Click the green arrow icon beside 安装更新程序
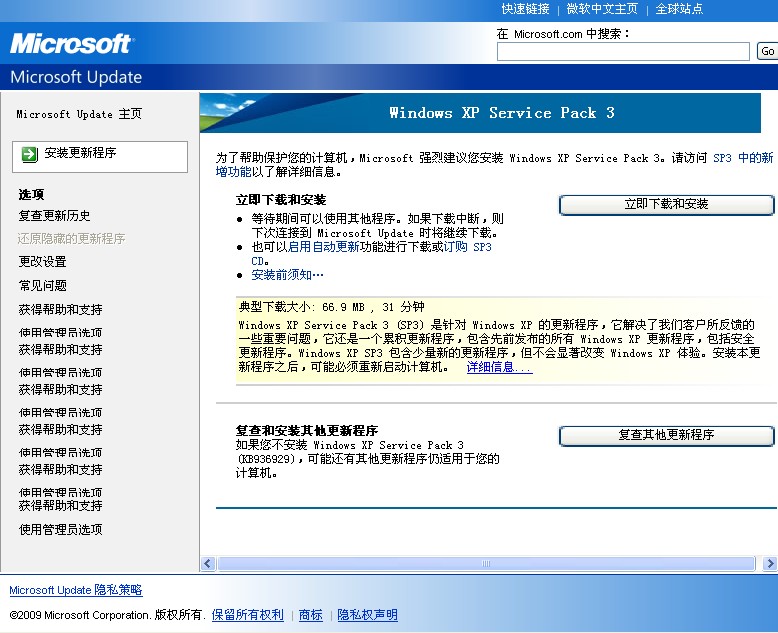 [29, 154]
